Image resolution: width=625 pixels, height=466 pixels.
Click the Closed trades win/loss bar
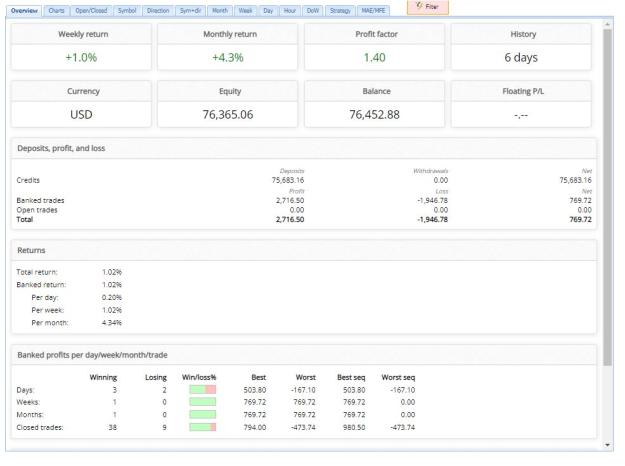coord(202,428)
